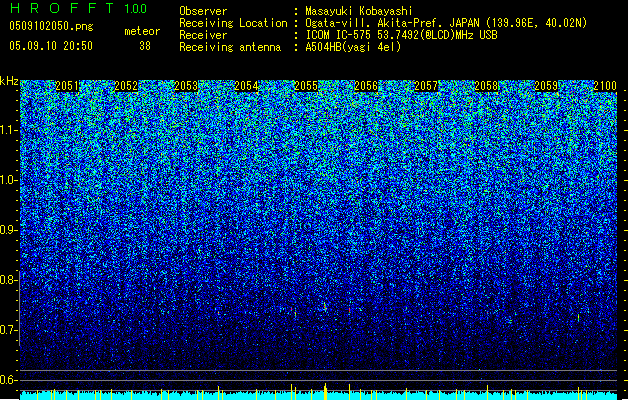Viewport: 629px width, 400px height.
Task: Click receiver value ICOM IC-575 53.7492 MHz USB
Action: [401, 35]
